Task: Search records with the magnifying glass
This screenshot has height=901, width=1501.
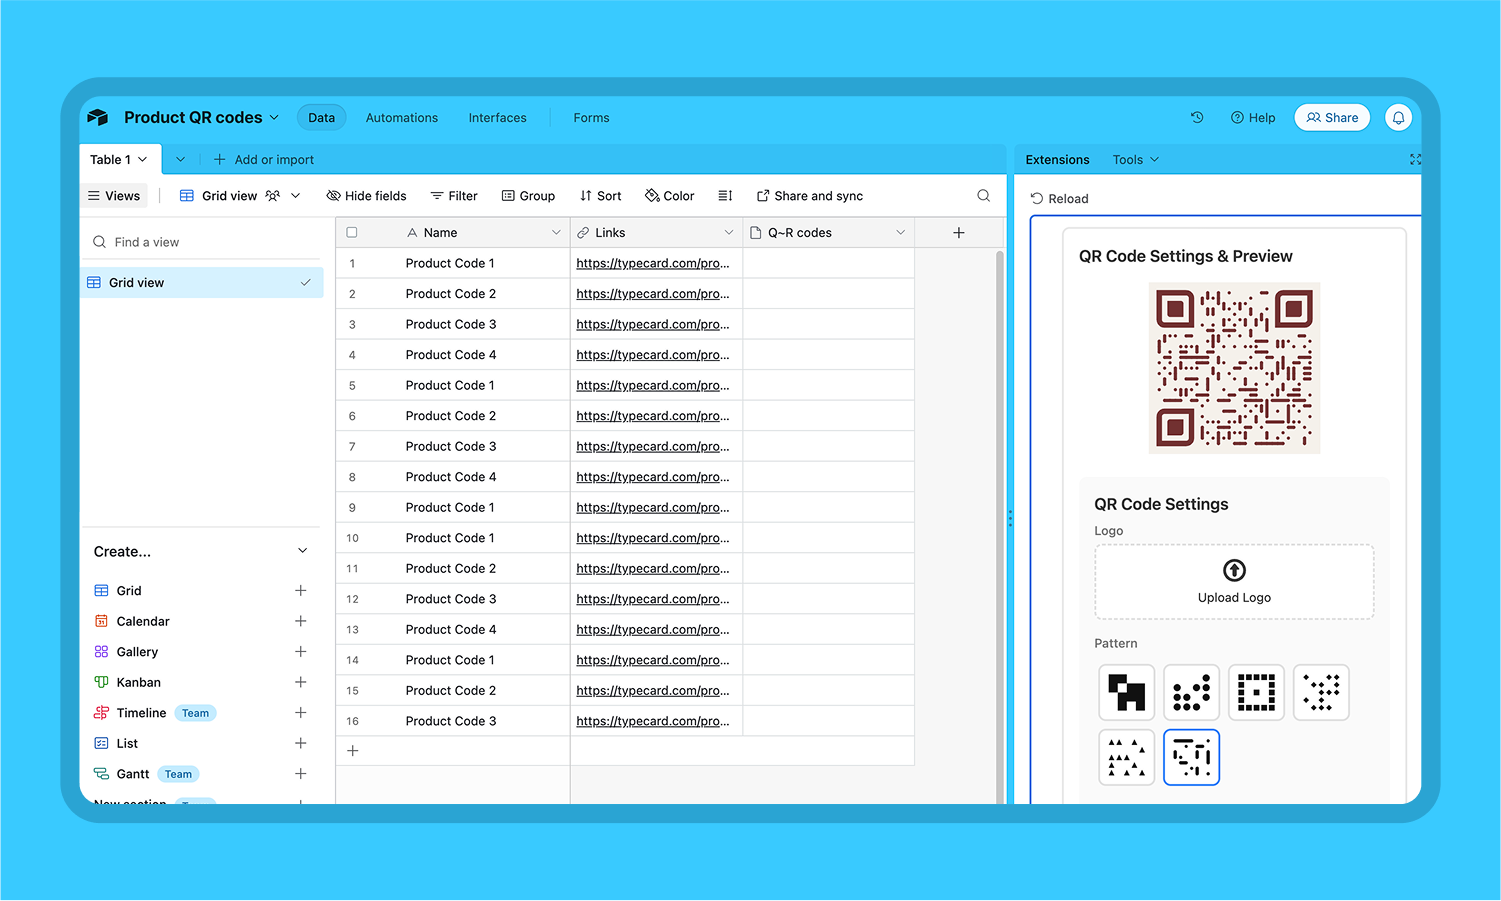Action: click(983, 195)
